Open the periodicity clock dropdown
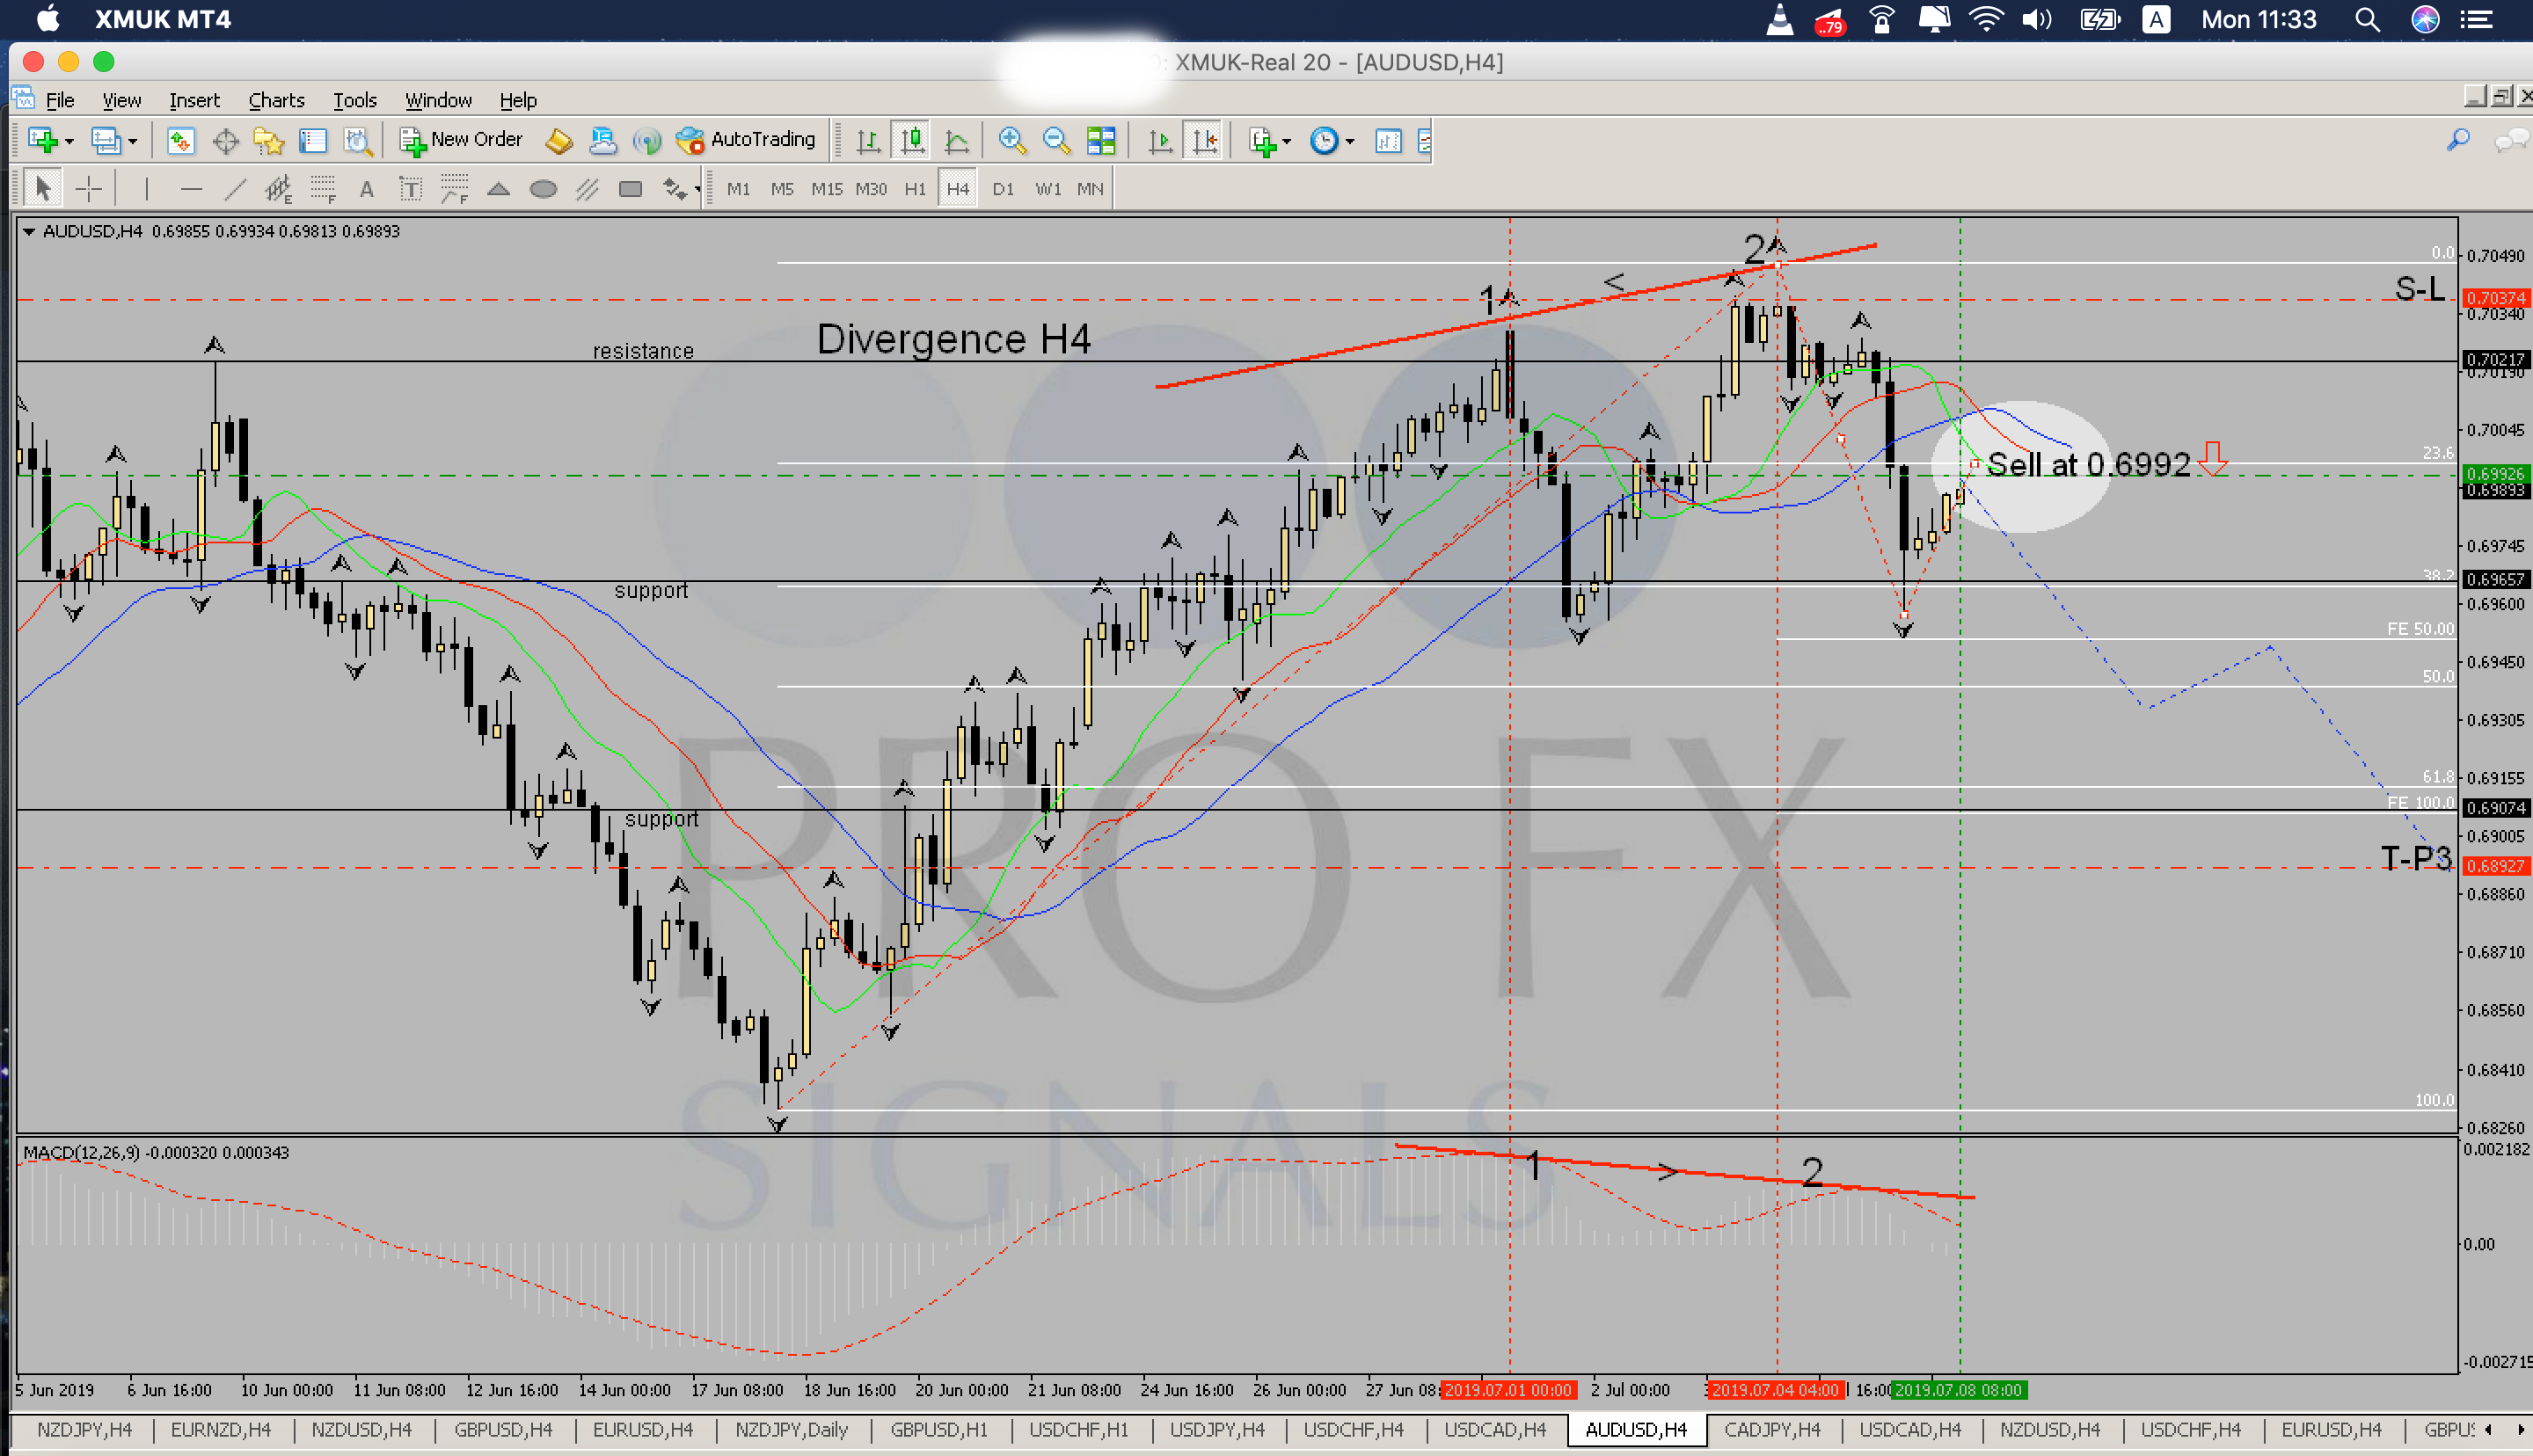The height and width of the screenshot is (1456, 2533). 1350,141
